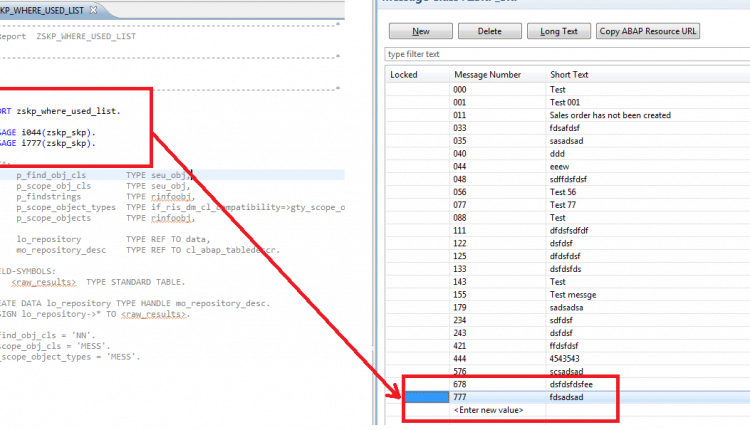This screenshot has height=430, width=750.
Task: Click p_findstrings in the code
Action: tap(48, 197)
